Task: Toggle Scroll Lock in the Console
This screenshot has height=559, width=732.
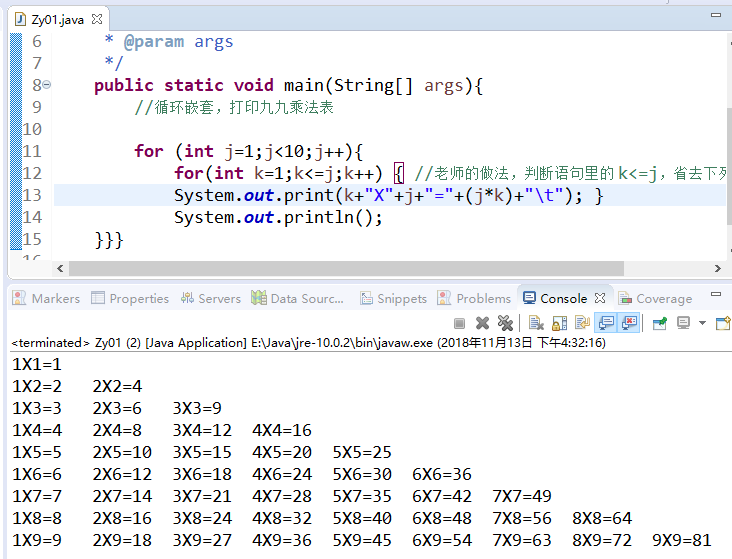Action: click(559, 323)
